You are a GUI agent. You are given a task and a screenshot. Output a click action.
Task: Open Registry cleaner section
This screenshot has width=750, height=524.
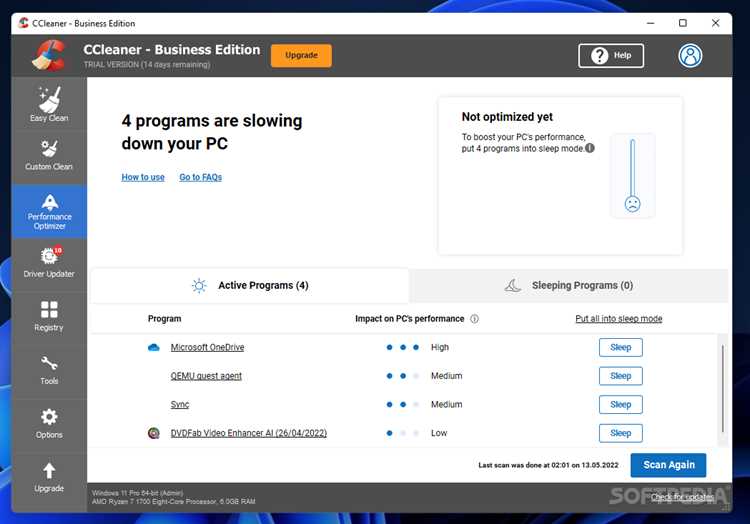tap(49, 316)
